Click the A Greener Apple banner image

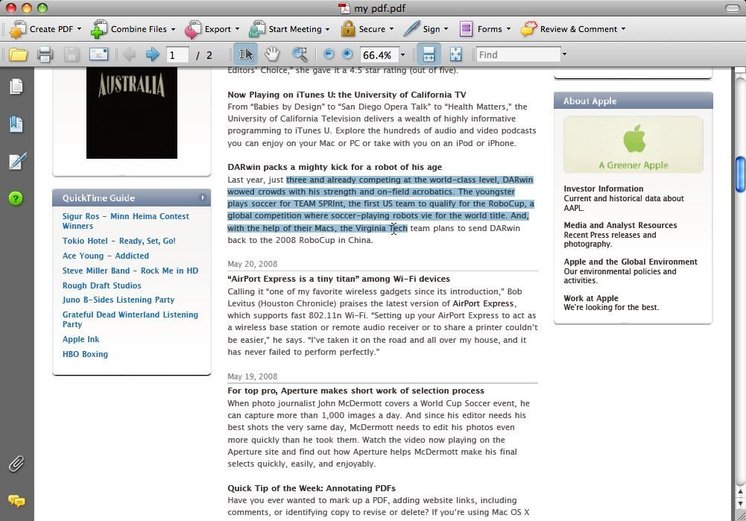pyautogui.click(x=633, y=145)
